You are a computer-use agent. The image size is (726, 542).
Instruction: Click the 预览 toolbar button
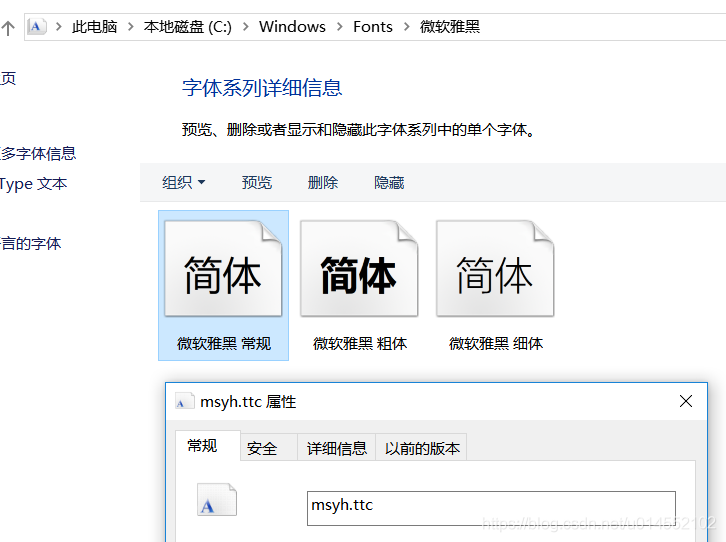tap(257, 182)
